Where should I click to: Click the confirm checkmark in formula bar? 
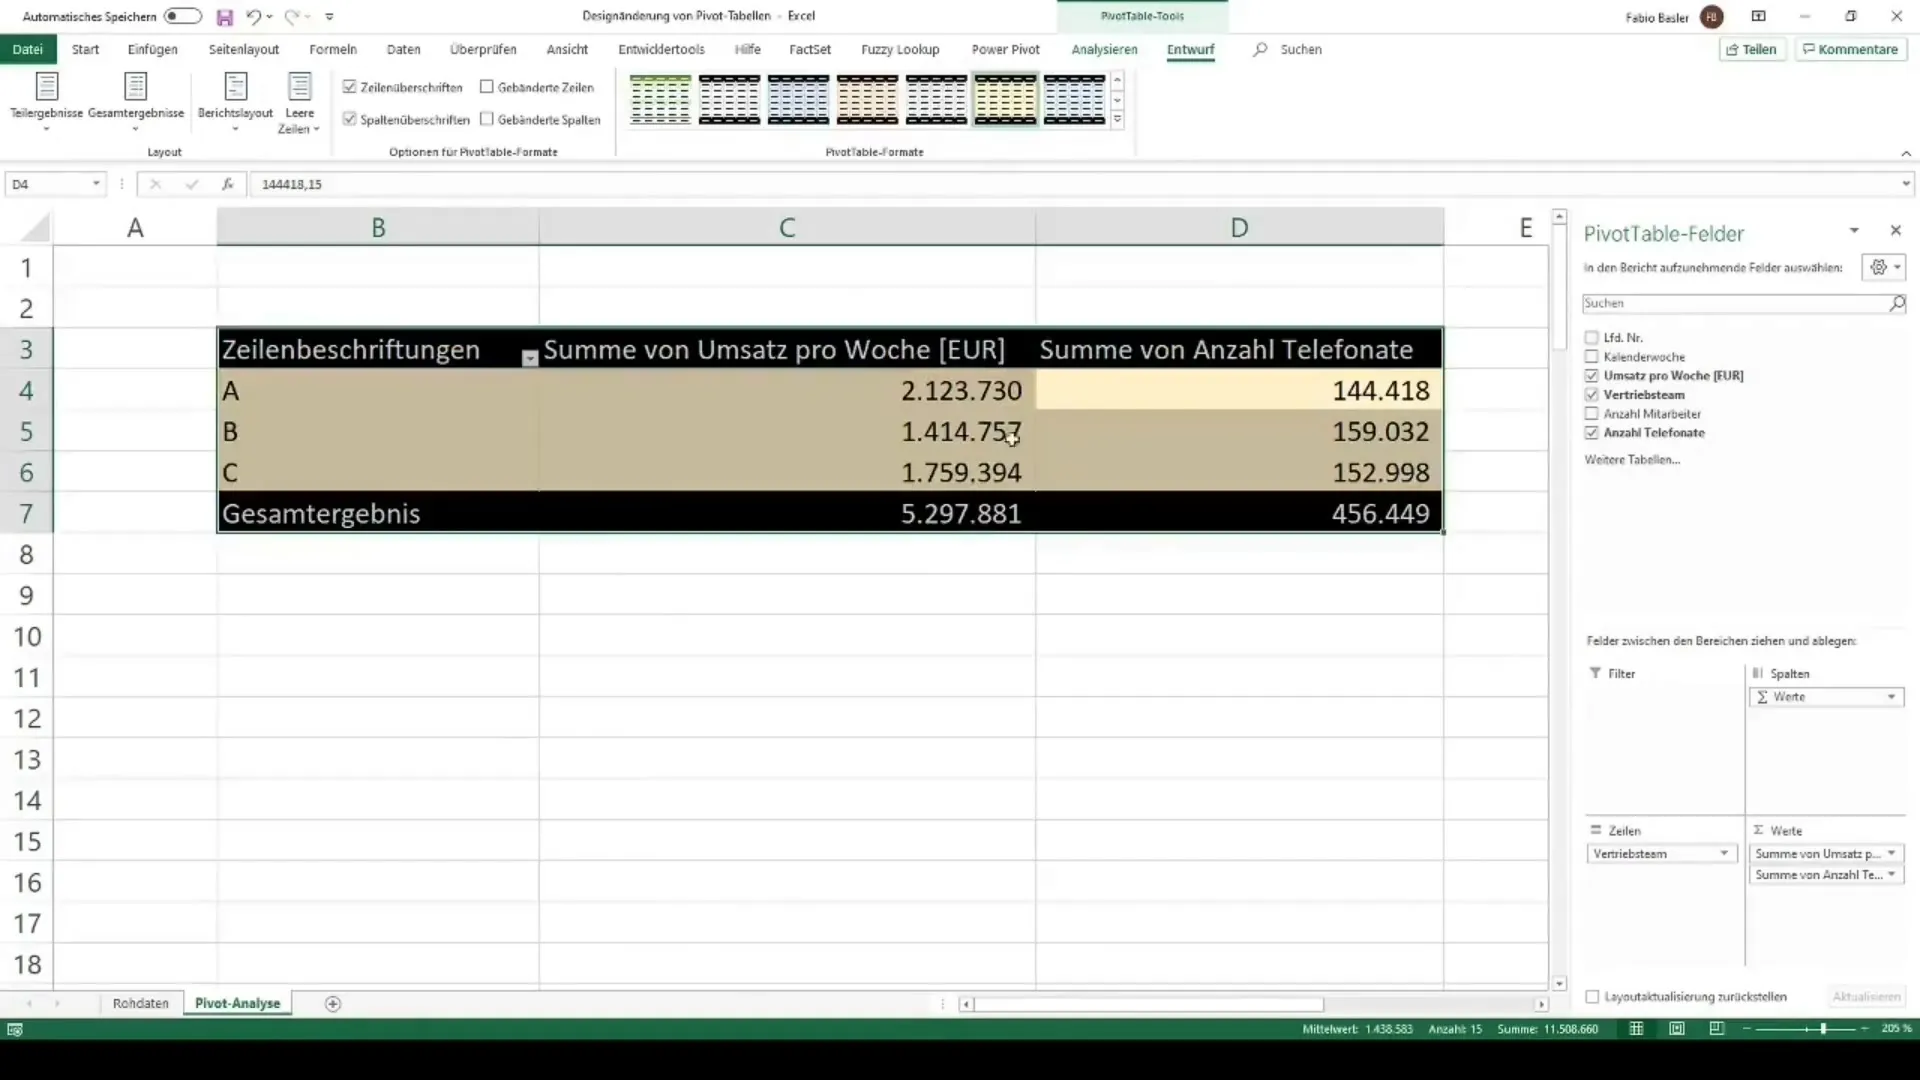192,184
